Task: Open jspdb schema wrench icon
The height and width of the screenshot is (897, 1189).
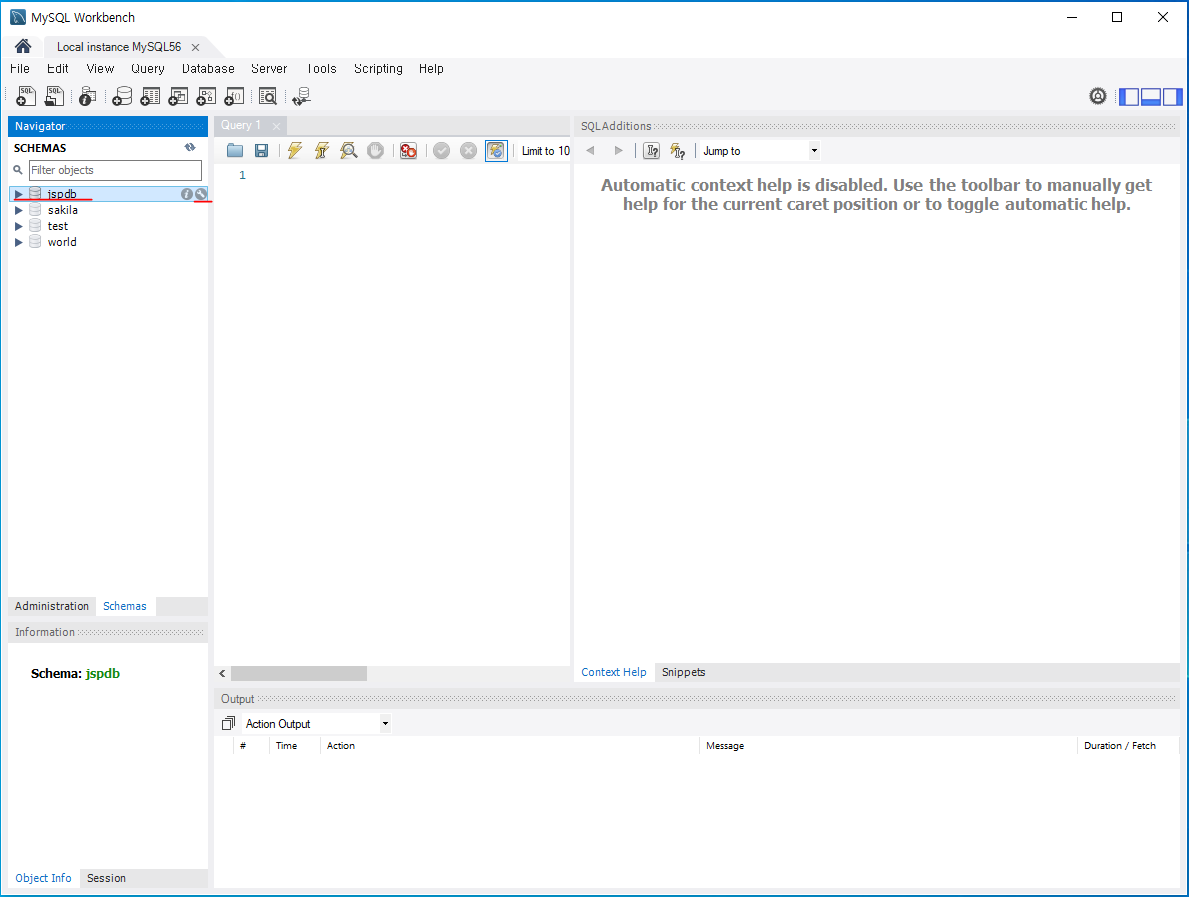Action: tap(200, 194)
